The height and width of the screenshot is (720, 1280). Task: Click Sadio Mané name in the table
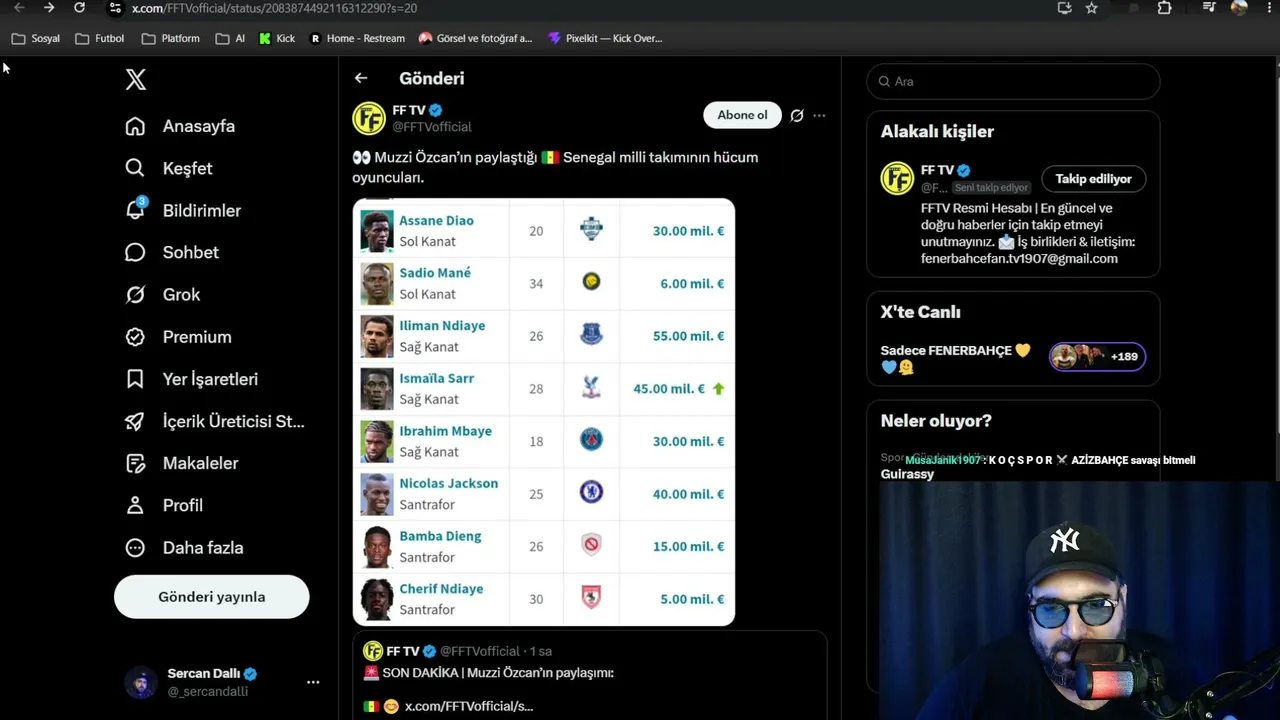pos(435,273)
